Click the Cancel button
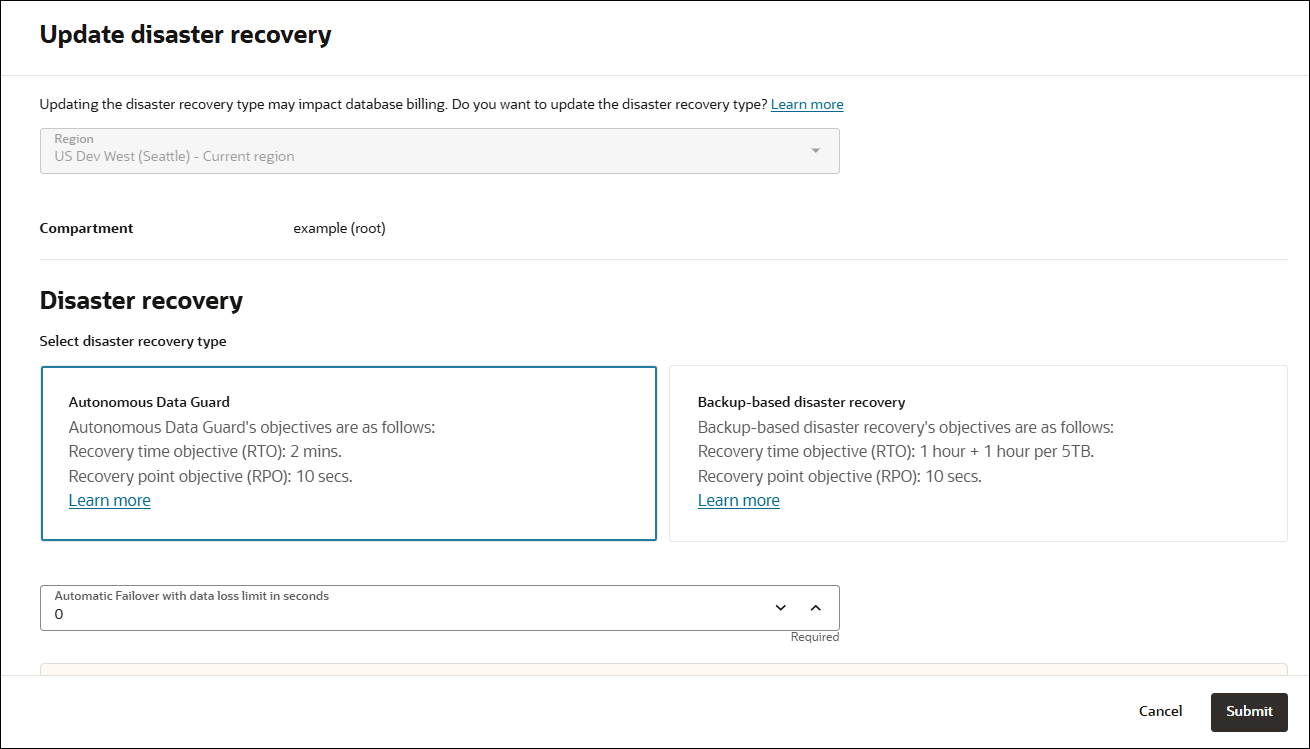Image resolution: width=1310 pixels, height=749 pixels. [1159, 712]
